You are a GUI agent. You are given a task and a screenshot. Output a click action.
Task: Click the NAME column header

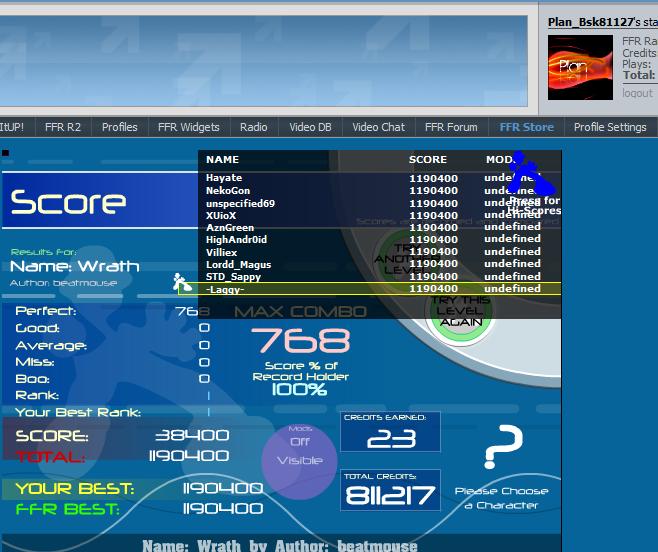point(222,160)
